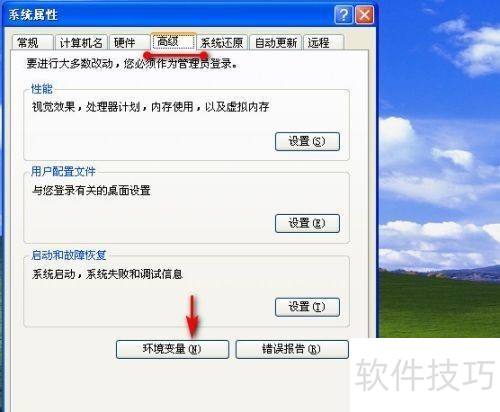Click the 性能 group label
The image size is (500, 412).
tap(42, 89)
